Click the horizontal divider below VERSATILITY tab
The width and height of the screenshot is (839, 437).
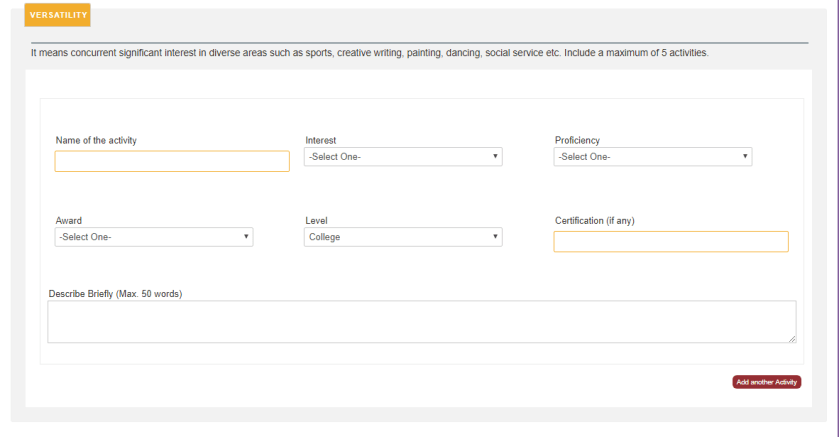419,43
